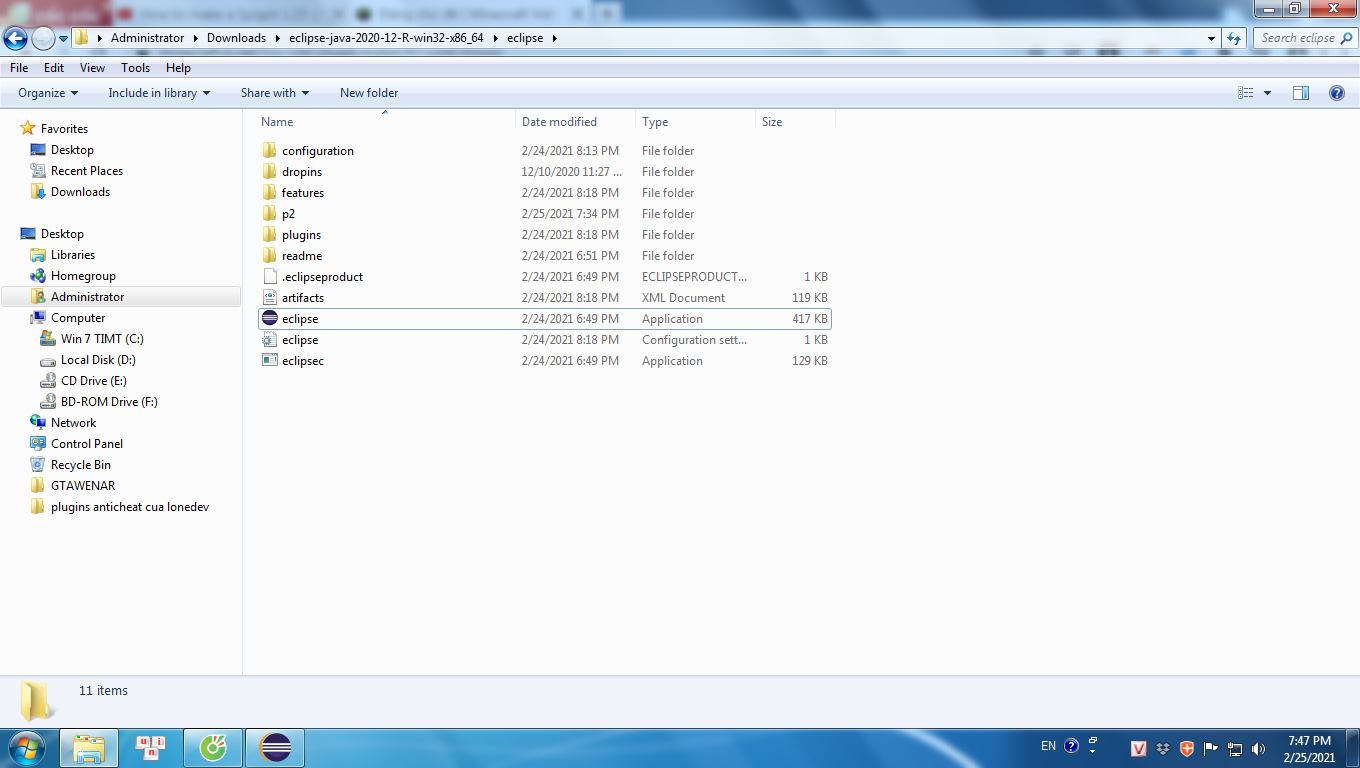Select Administrator in the address breadcrumb
This screenshot has width=1360, height=768.
tap(147, 38)
